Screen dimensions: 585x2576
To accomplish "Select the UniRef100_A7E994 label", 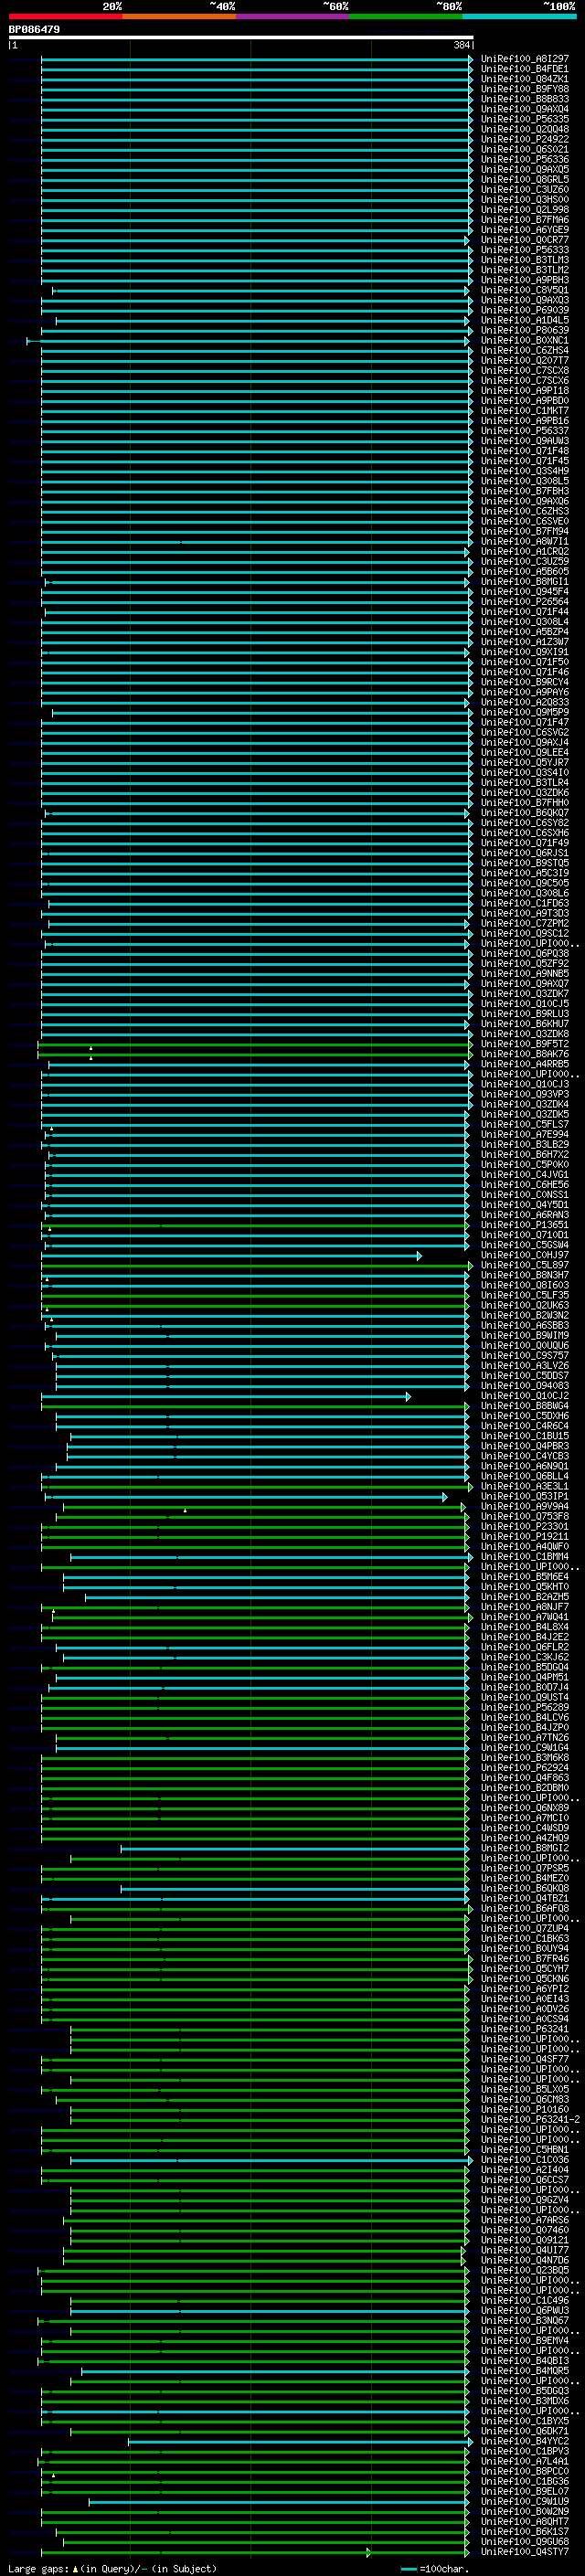I will [x=524, y=1135].
